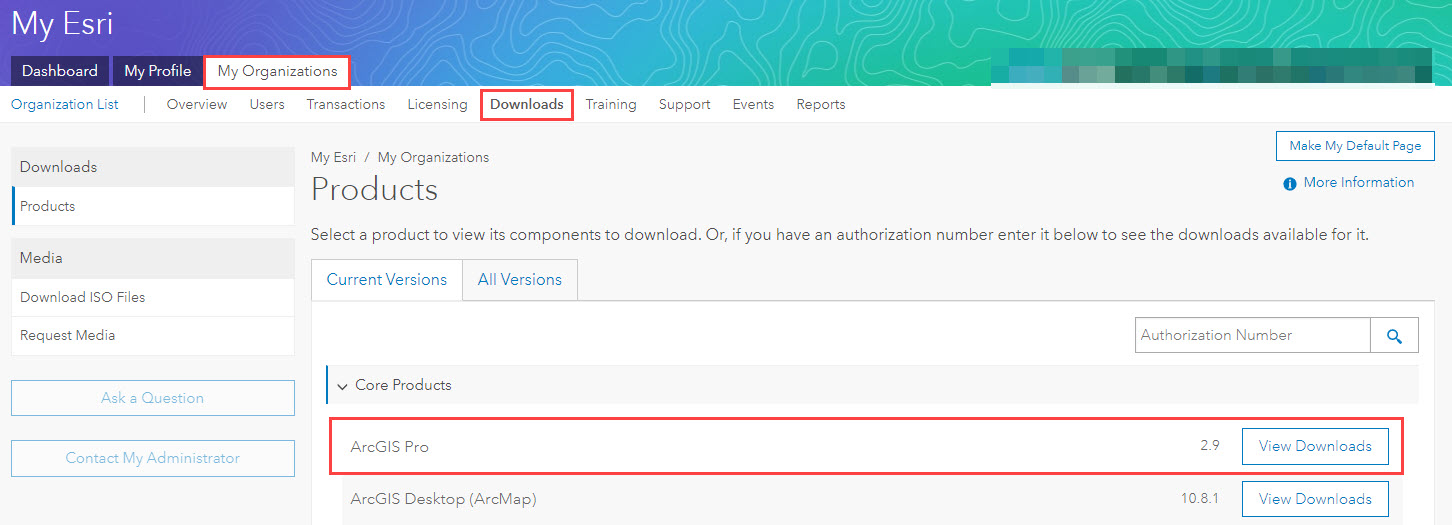1452x525 pixels.
Task: Click Make My Default Page button
Action: tap(1355, 146)
